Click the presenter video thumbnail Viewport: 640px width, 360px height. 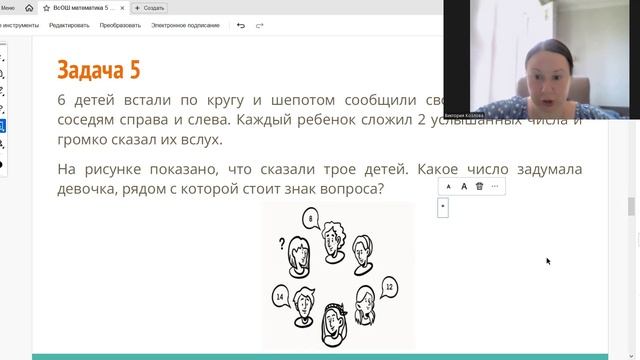point(542,60)
